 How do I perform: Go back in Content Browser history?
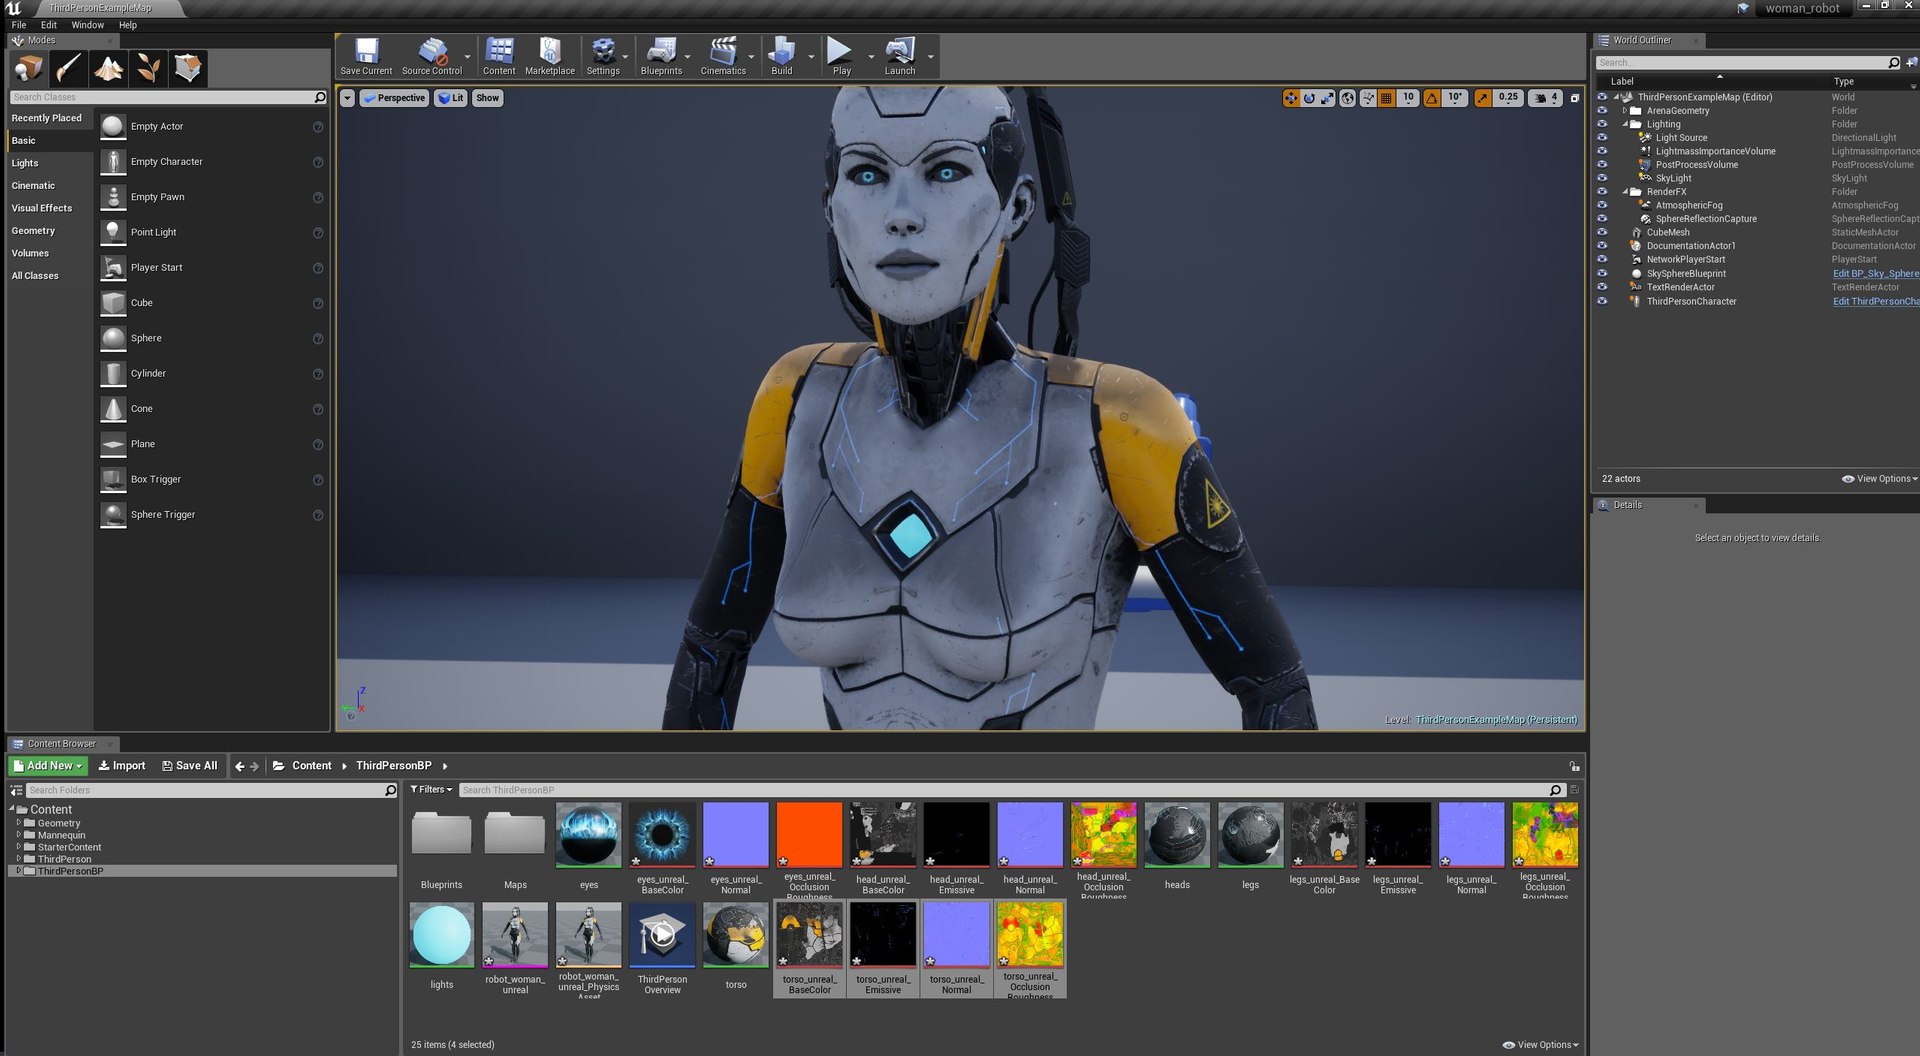(239, 766)
